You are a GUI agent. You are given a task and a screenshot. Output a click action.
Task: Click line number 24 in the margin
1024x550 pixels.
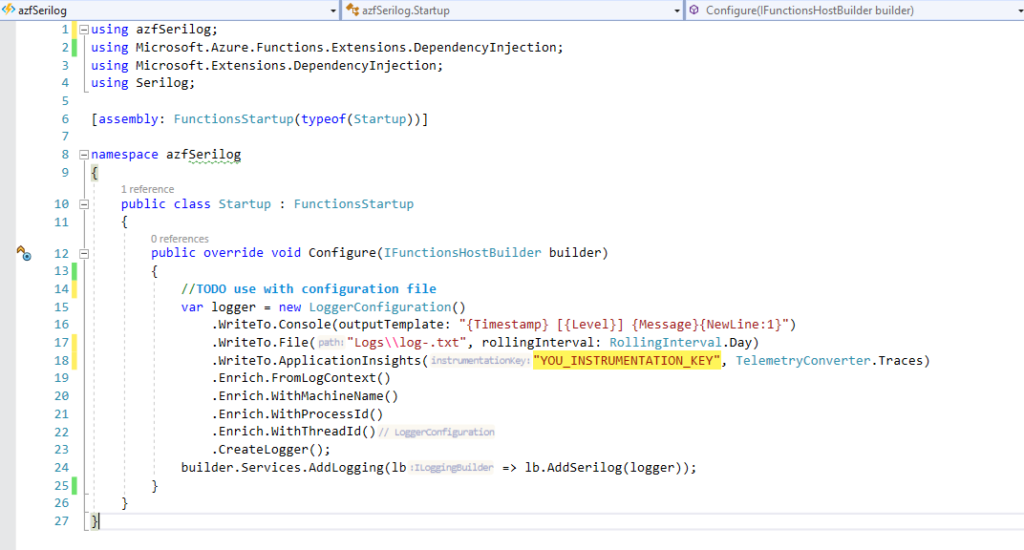coord(60,467)
